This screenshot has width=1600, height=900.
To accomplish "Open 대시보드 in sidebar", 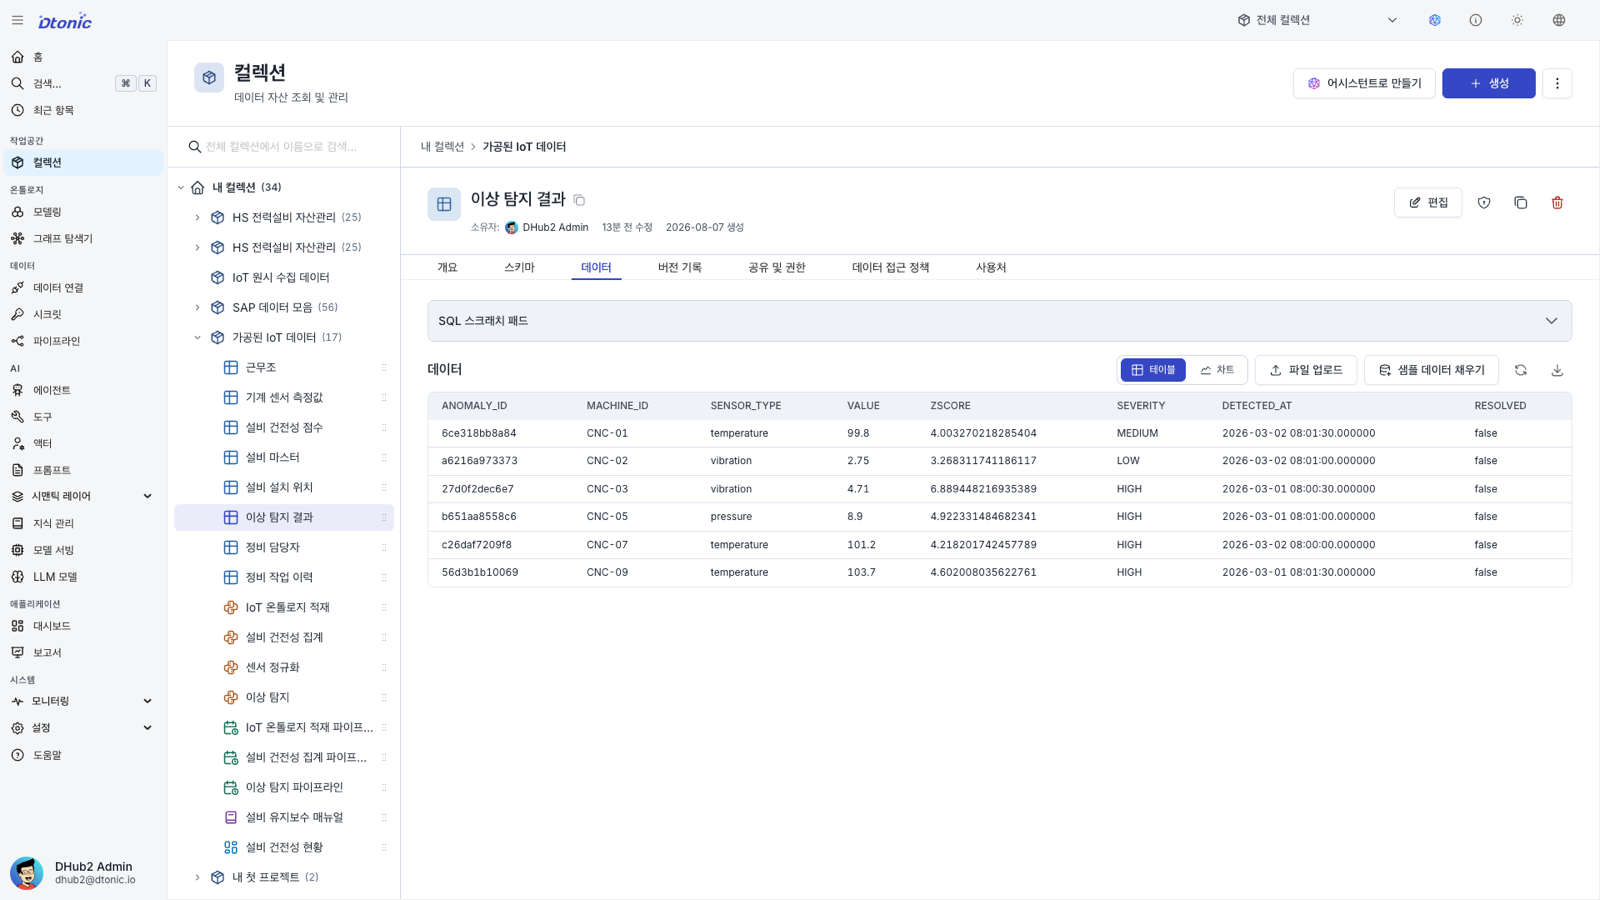I will tap(82, 626).
